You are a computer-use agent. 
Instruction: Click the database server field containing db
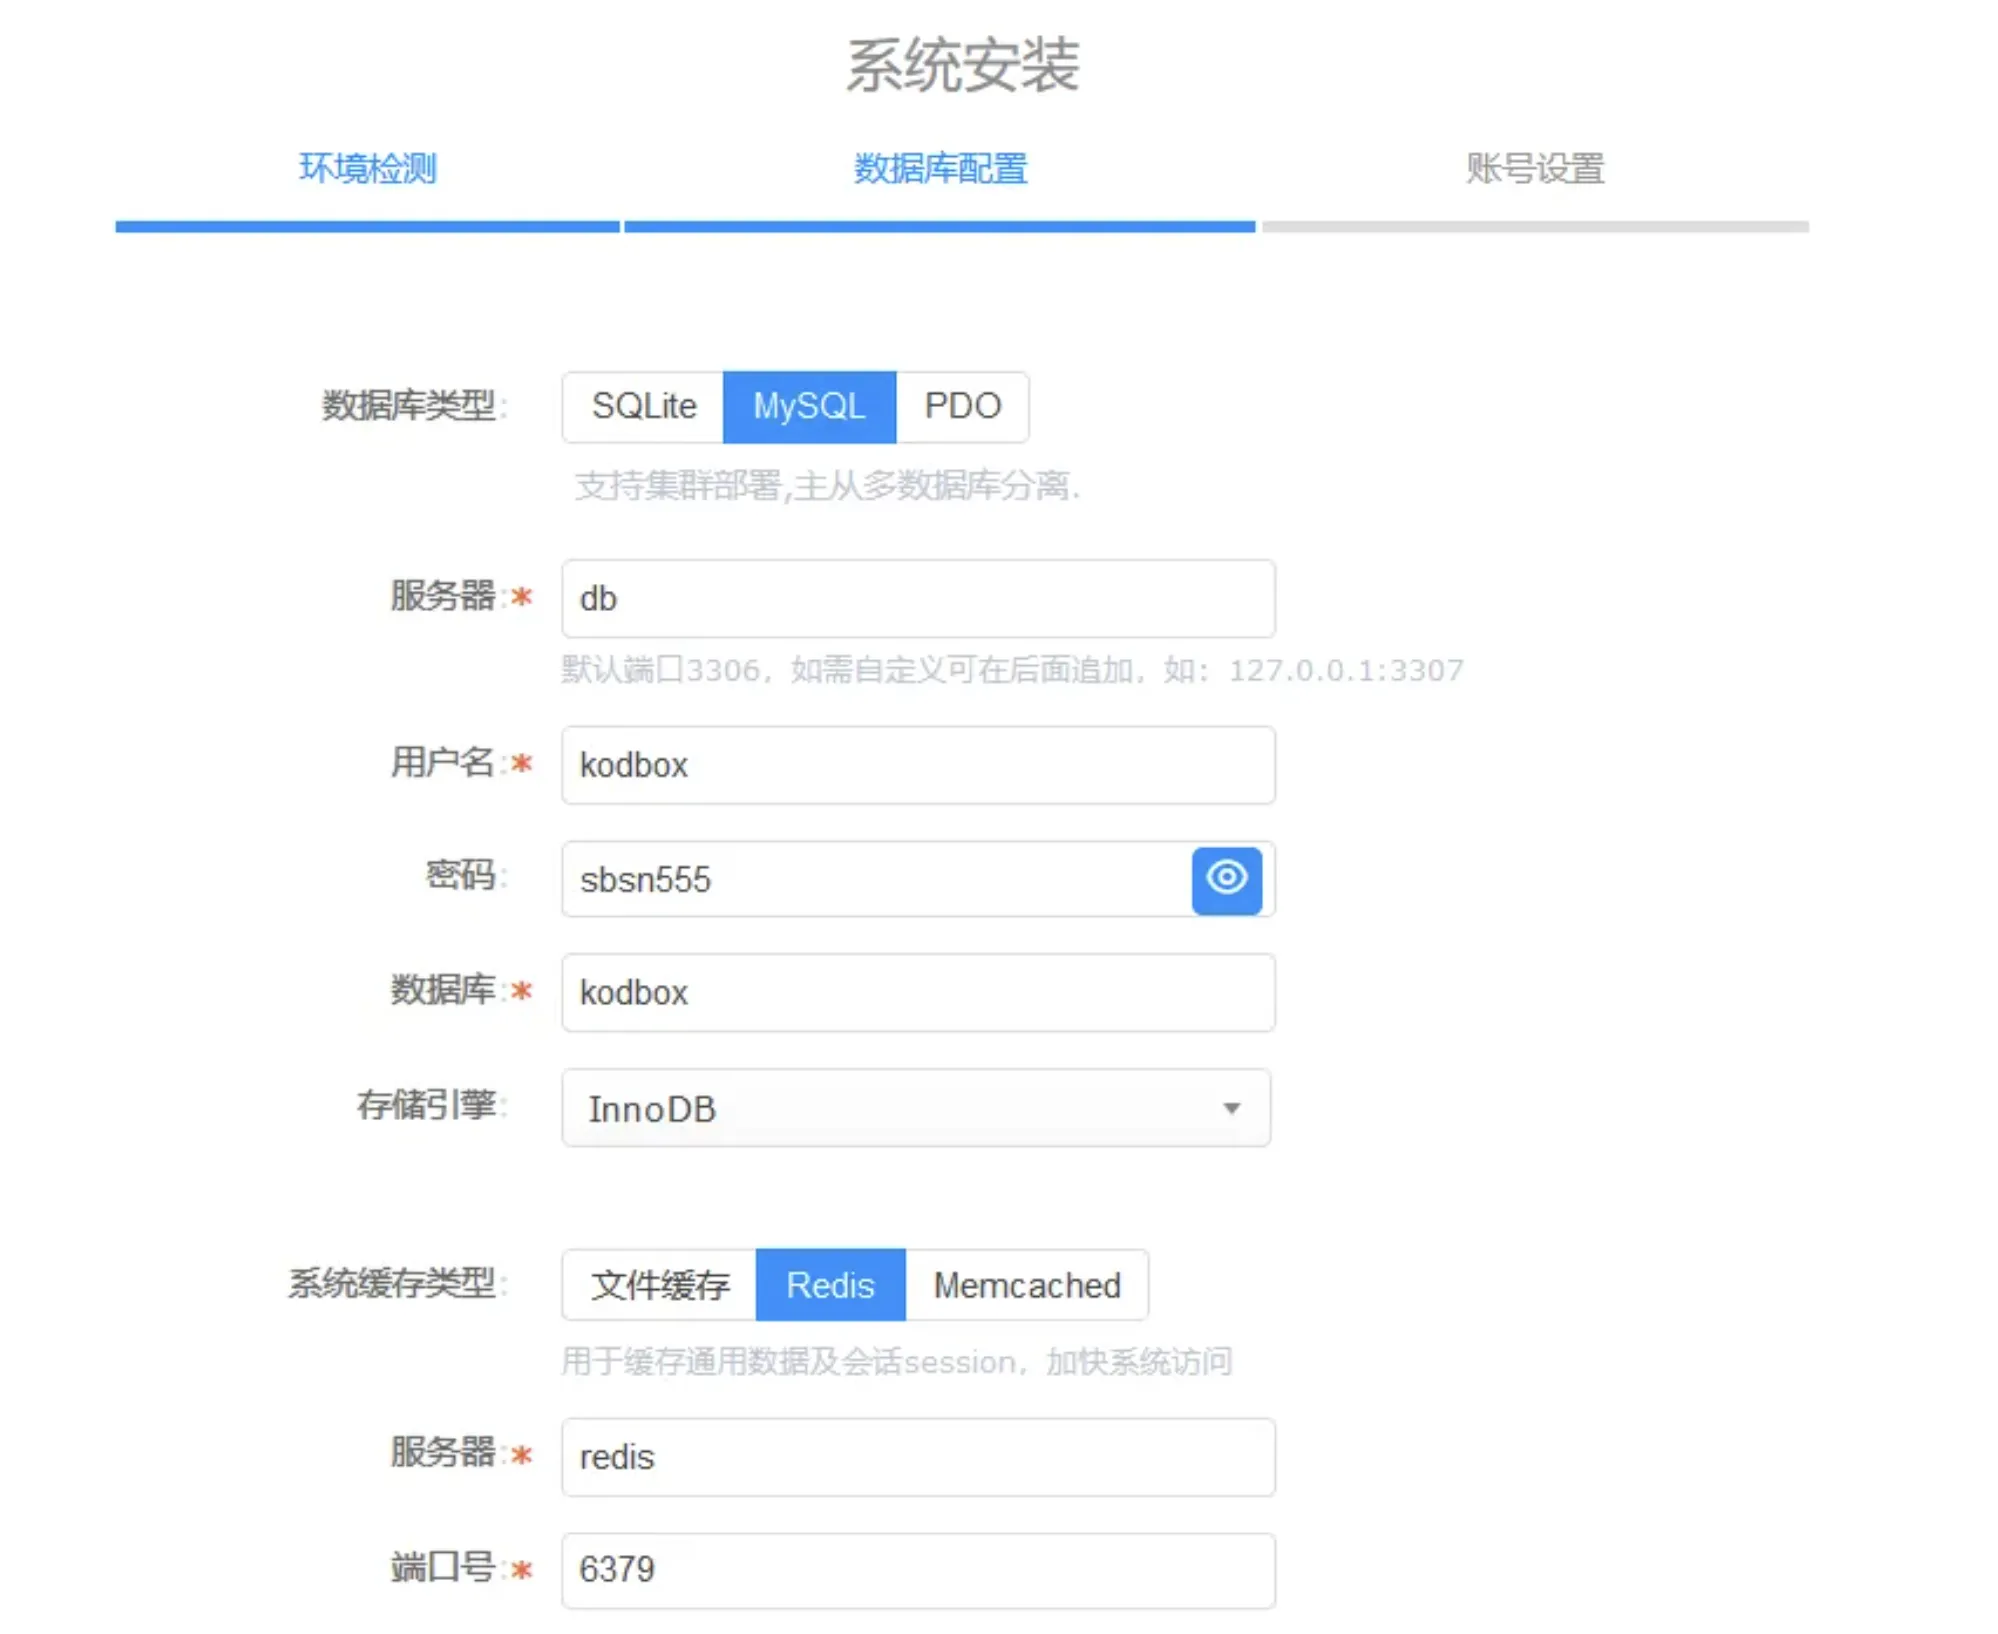(x=917, y=598)
